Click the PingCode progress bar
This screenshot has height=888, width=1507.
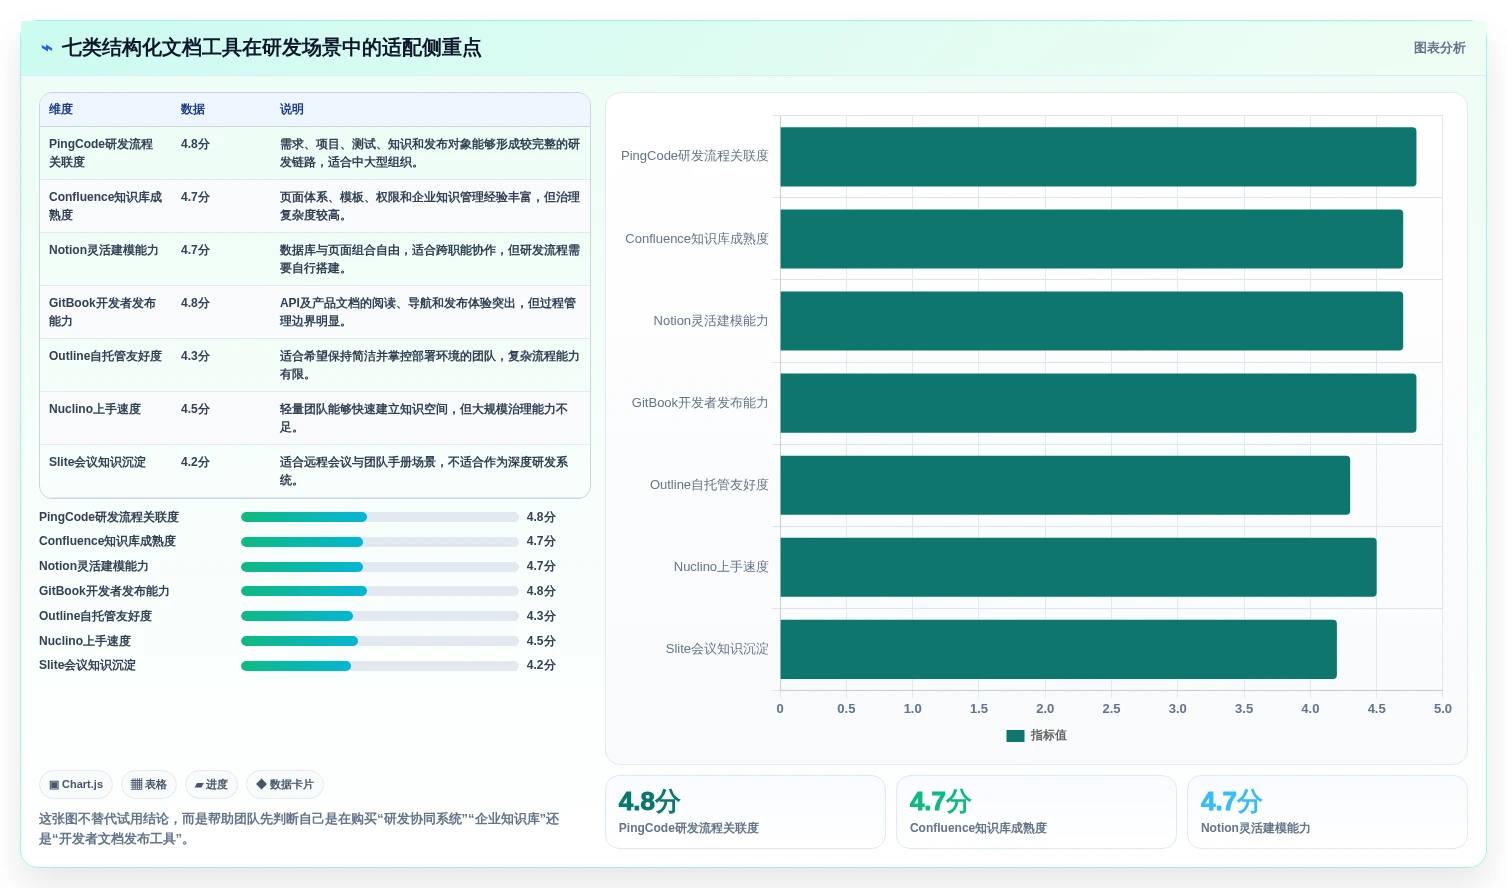pos(380,517)
